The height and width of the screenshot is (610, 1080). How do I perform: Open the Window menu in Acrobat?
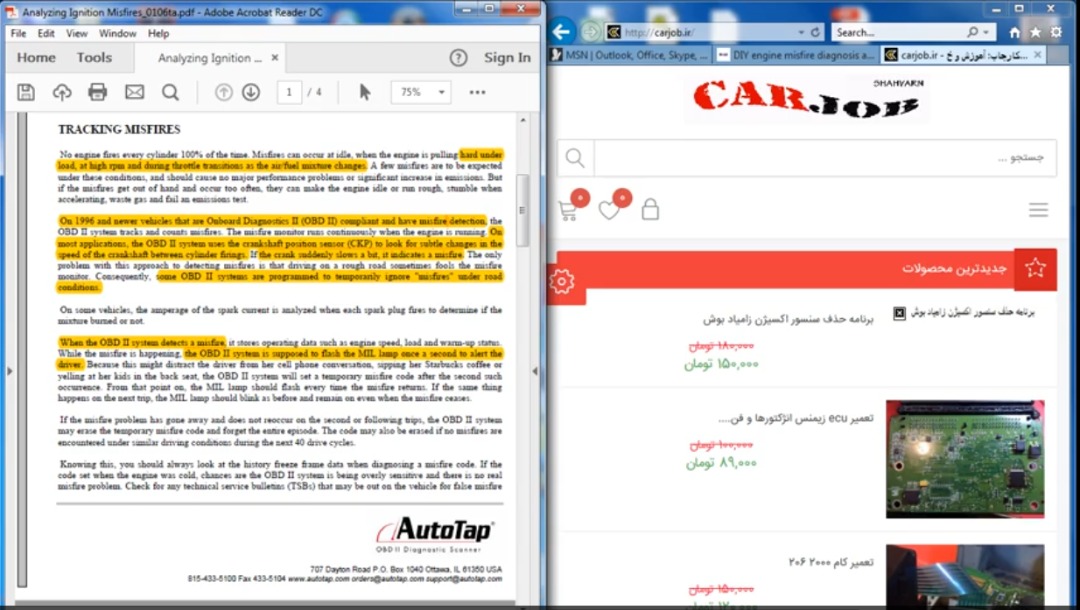point(117,33)
